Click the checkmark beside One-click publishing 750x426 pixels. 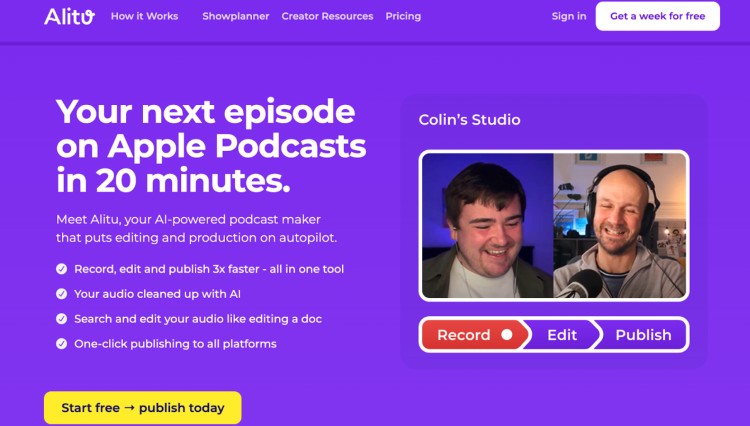[62, 344]
